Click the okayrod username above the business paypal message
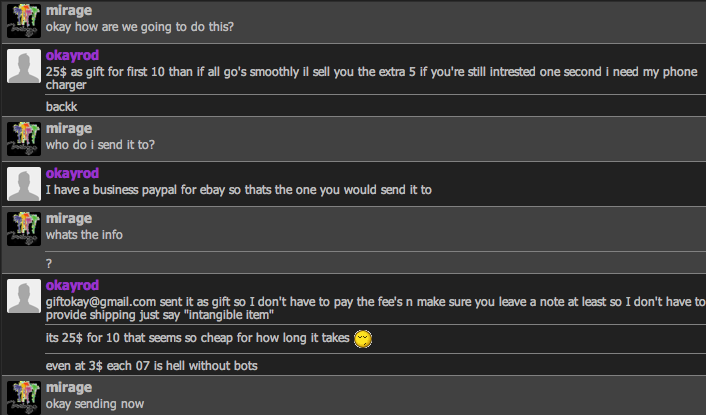 click(73, 173)
